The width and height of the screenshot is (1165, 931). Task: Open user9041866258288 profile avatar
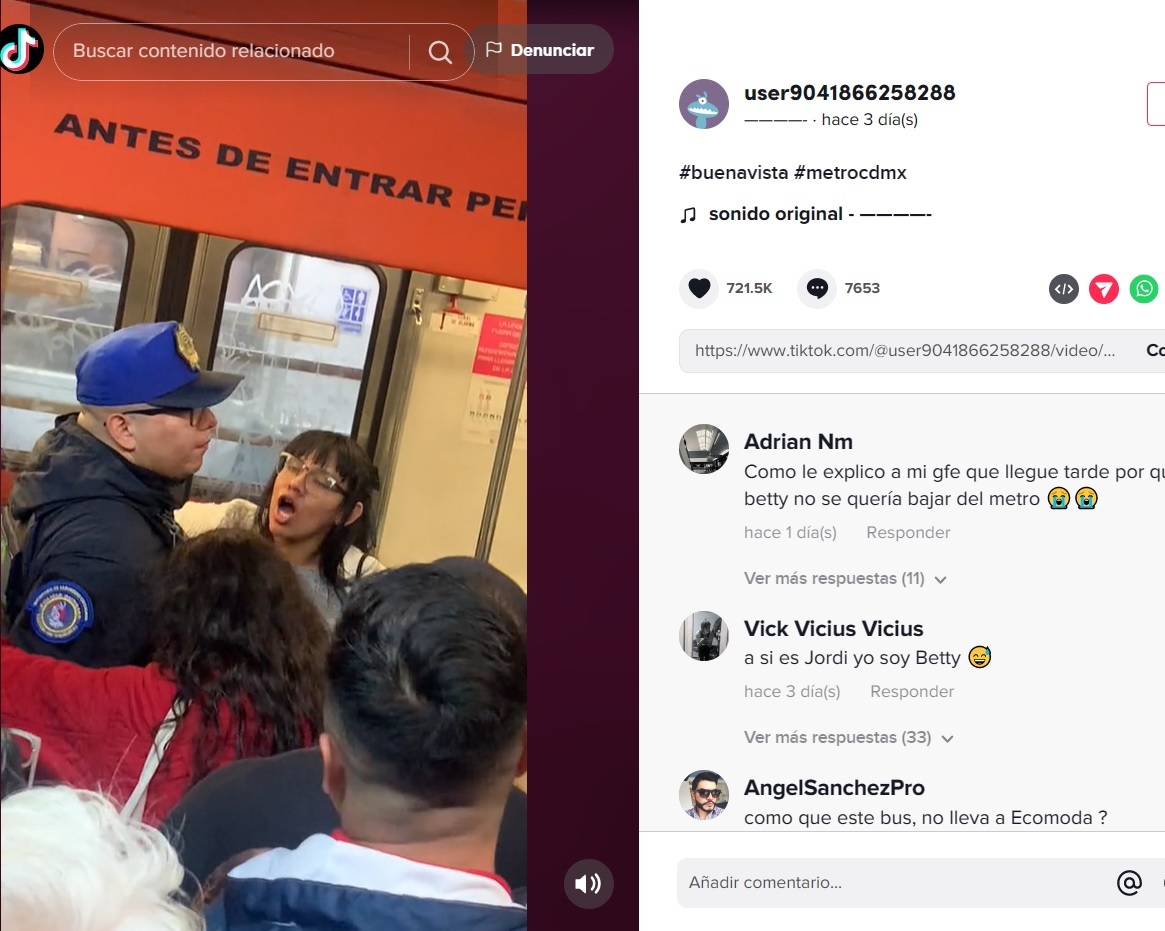tap(704, 104)
